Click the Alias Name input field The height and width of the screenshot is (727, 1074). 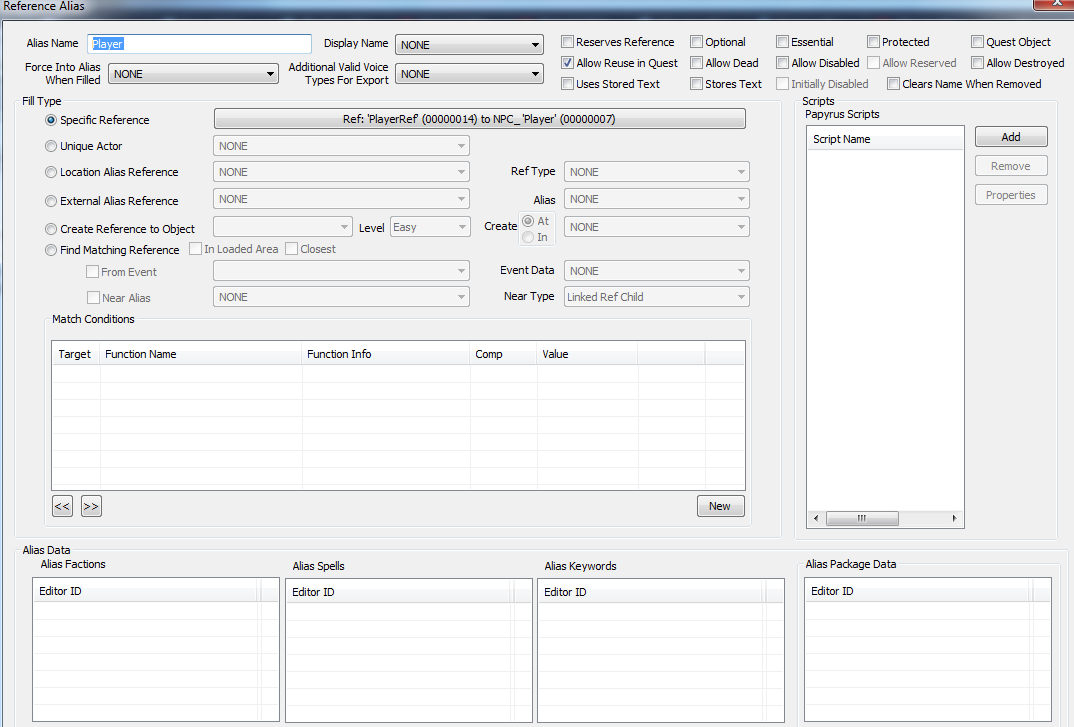(x=199, y=44)
